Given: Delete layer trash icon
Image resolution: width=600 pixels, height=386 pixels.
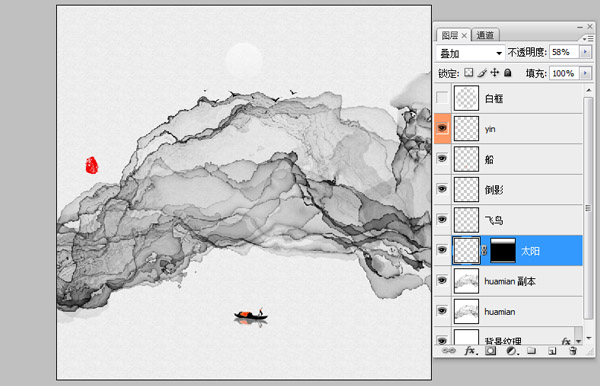Looking at the screenshot, I should 572,351.
